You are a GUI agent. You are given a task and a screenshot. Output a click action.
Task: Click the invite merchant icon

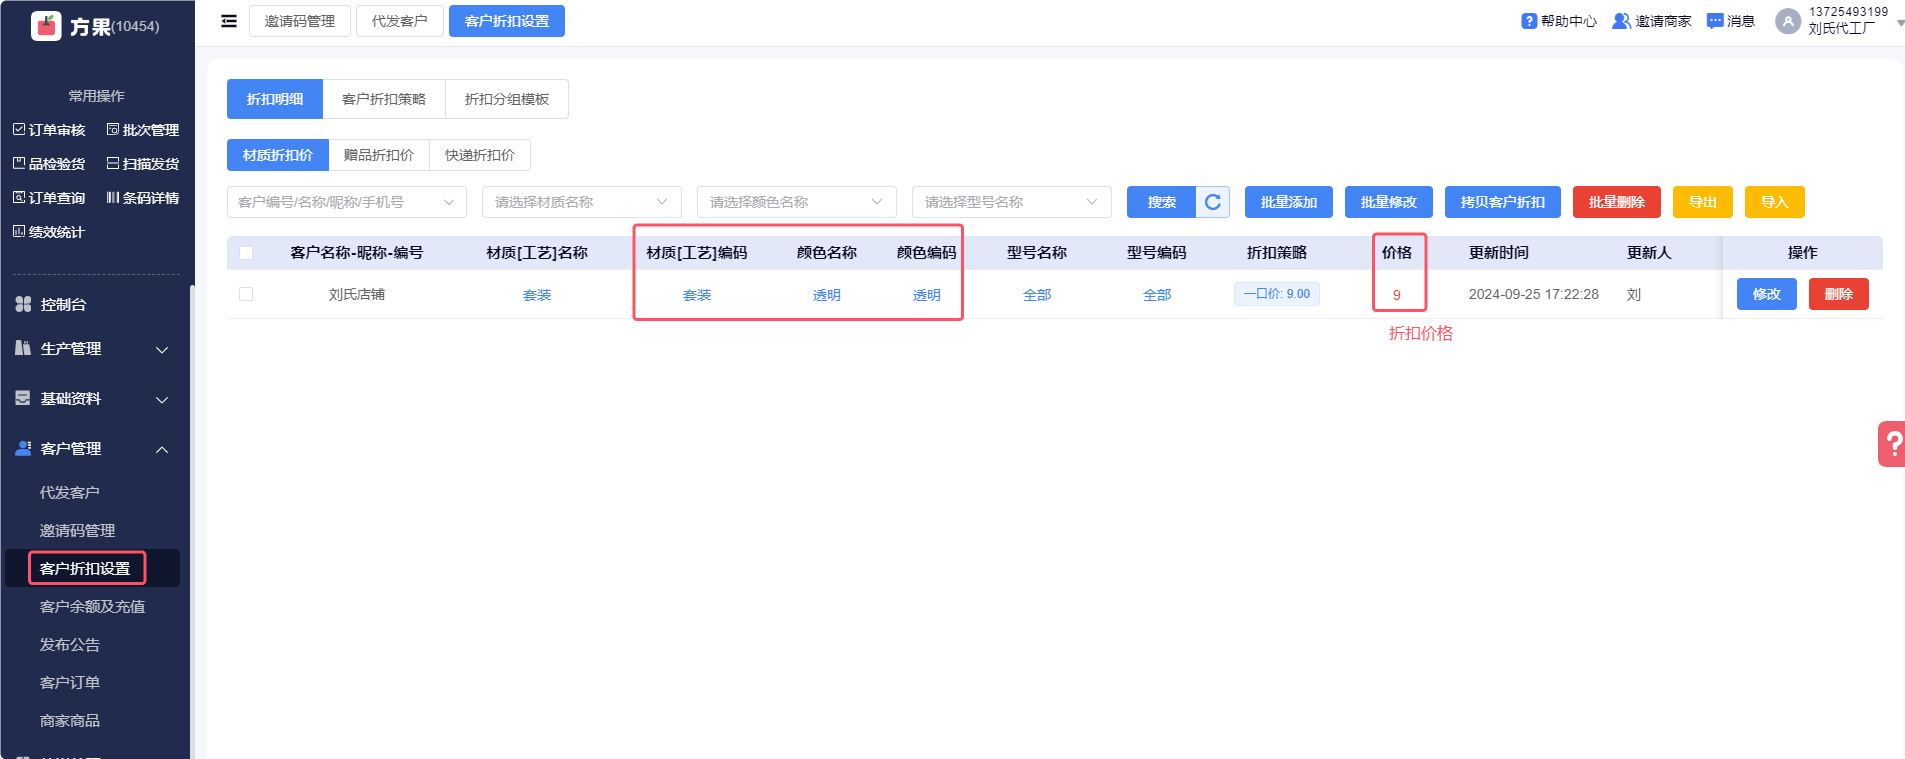point(1621,21)
